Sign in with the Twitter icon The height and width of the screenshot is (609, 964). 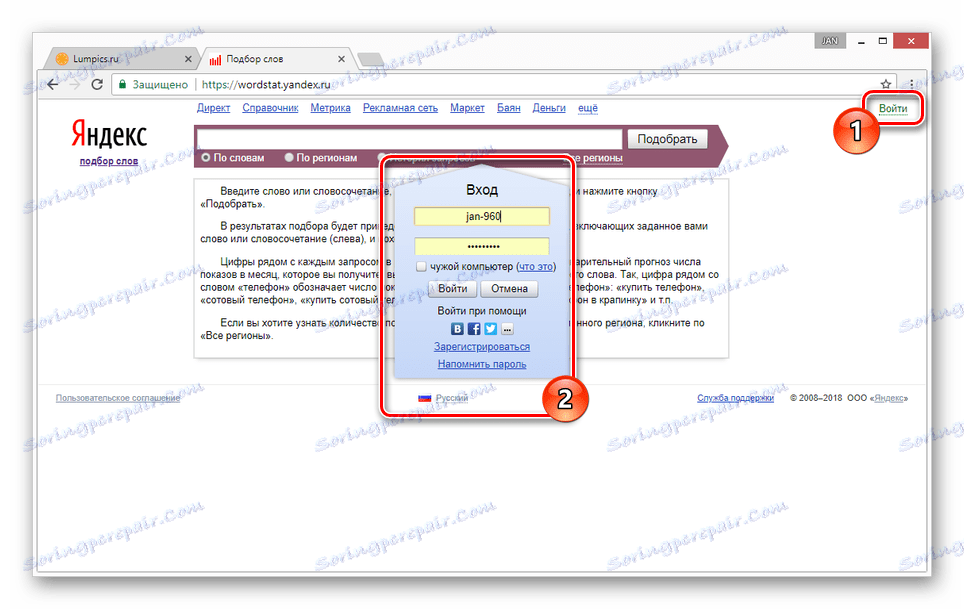coord(491,329)
